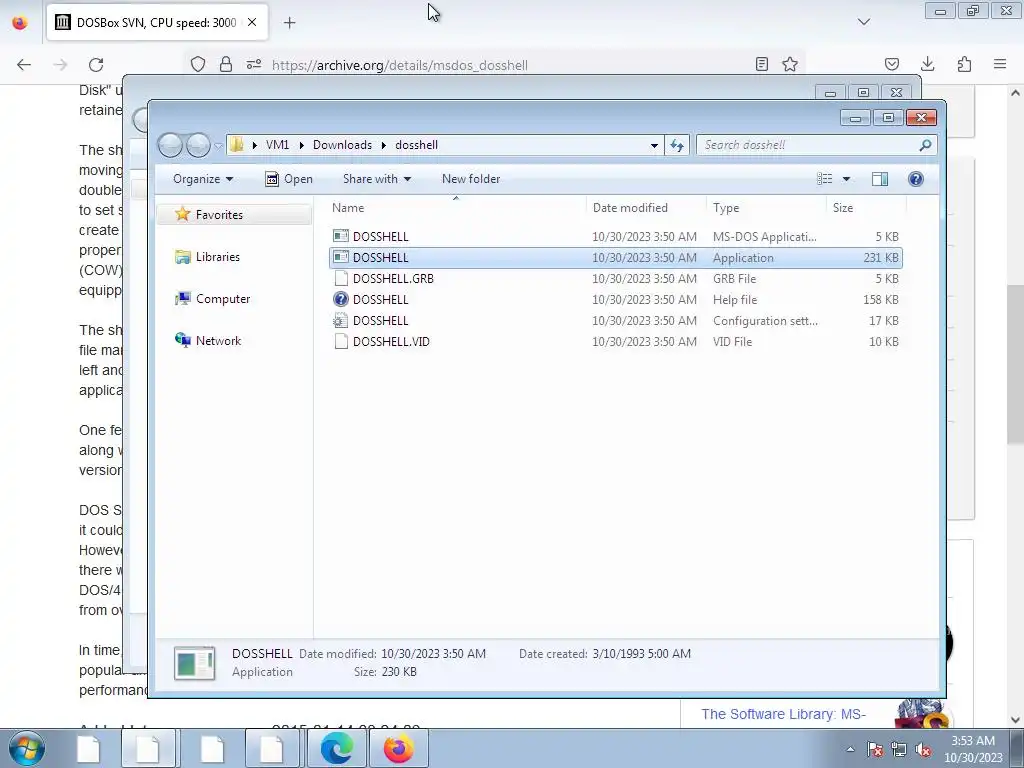Click dosshell in the address breadcrumb
Viewport: 1024px width, 768px height.
[416, 145]
